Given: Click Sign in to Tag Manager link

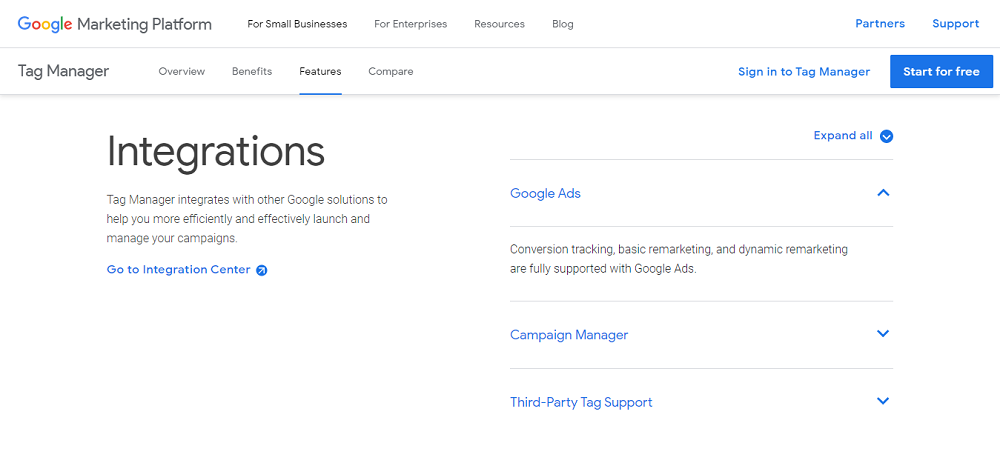Looking at the screenshot, I should coord(803,72).
